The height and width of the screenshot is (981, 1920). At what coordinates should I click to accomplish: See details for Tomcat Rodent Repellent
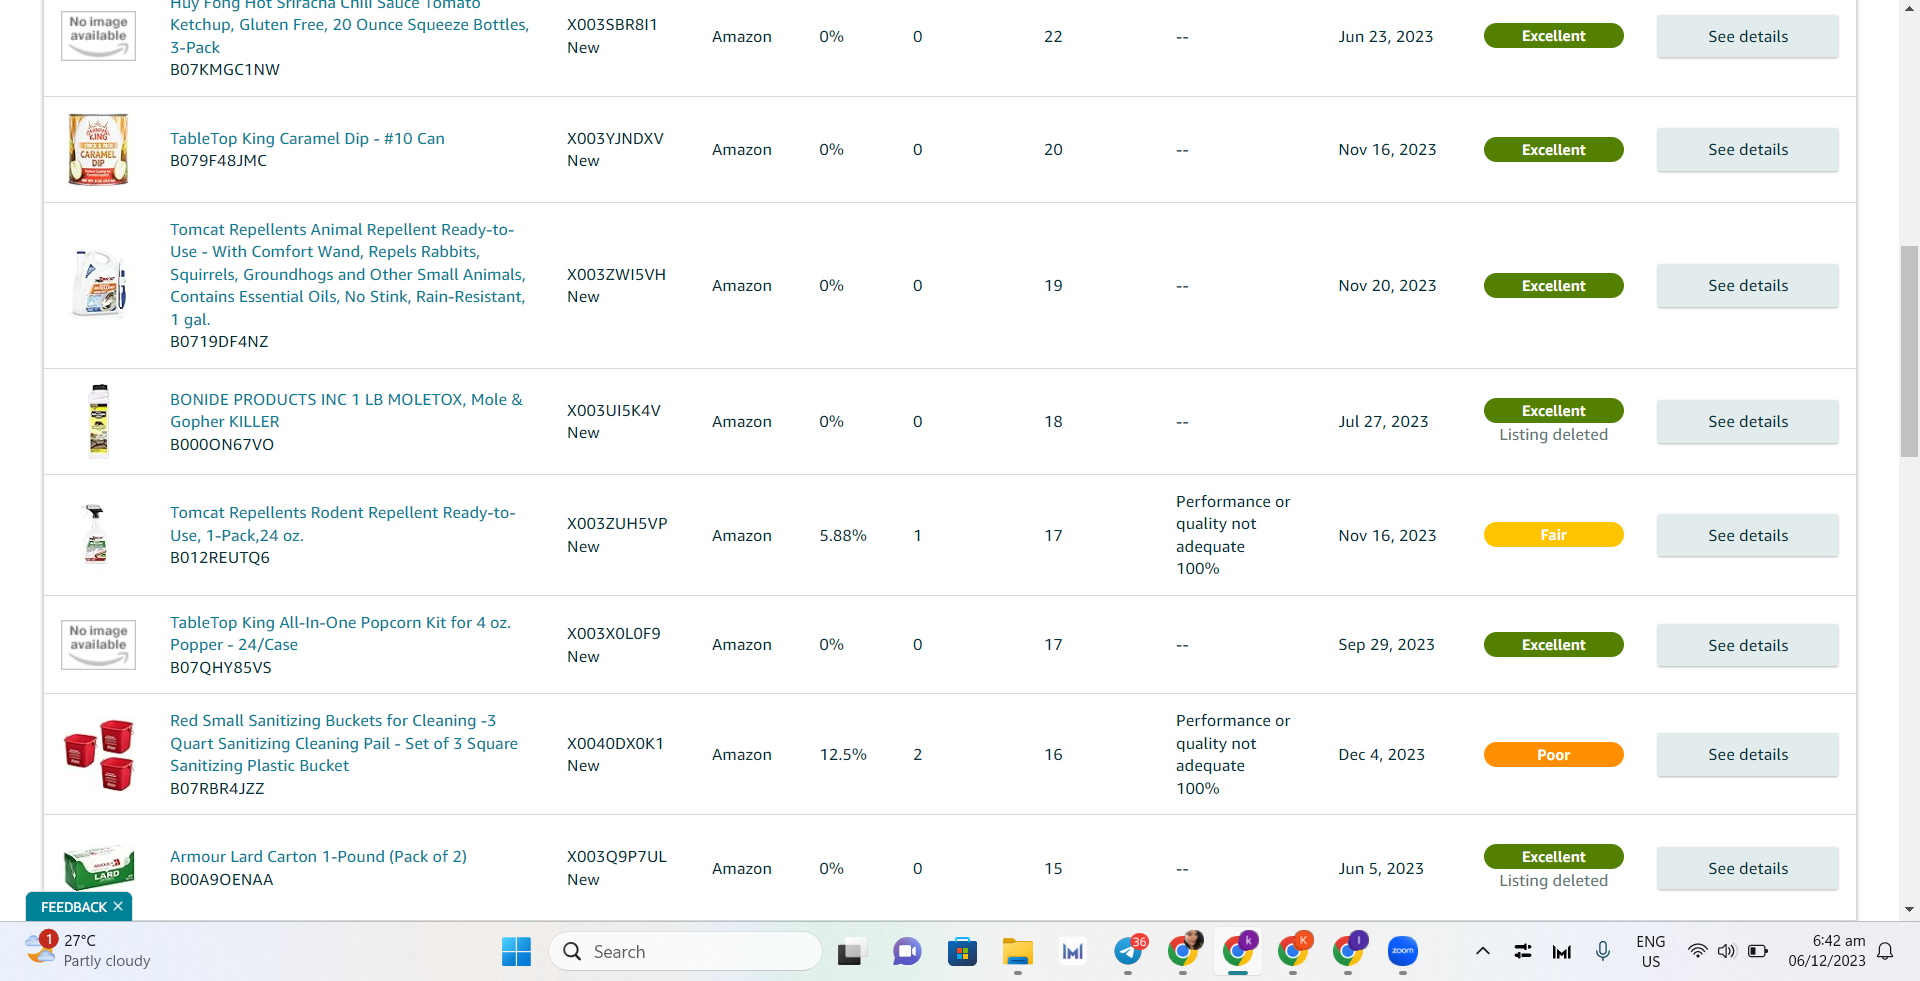pos(1747,536)
